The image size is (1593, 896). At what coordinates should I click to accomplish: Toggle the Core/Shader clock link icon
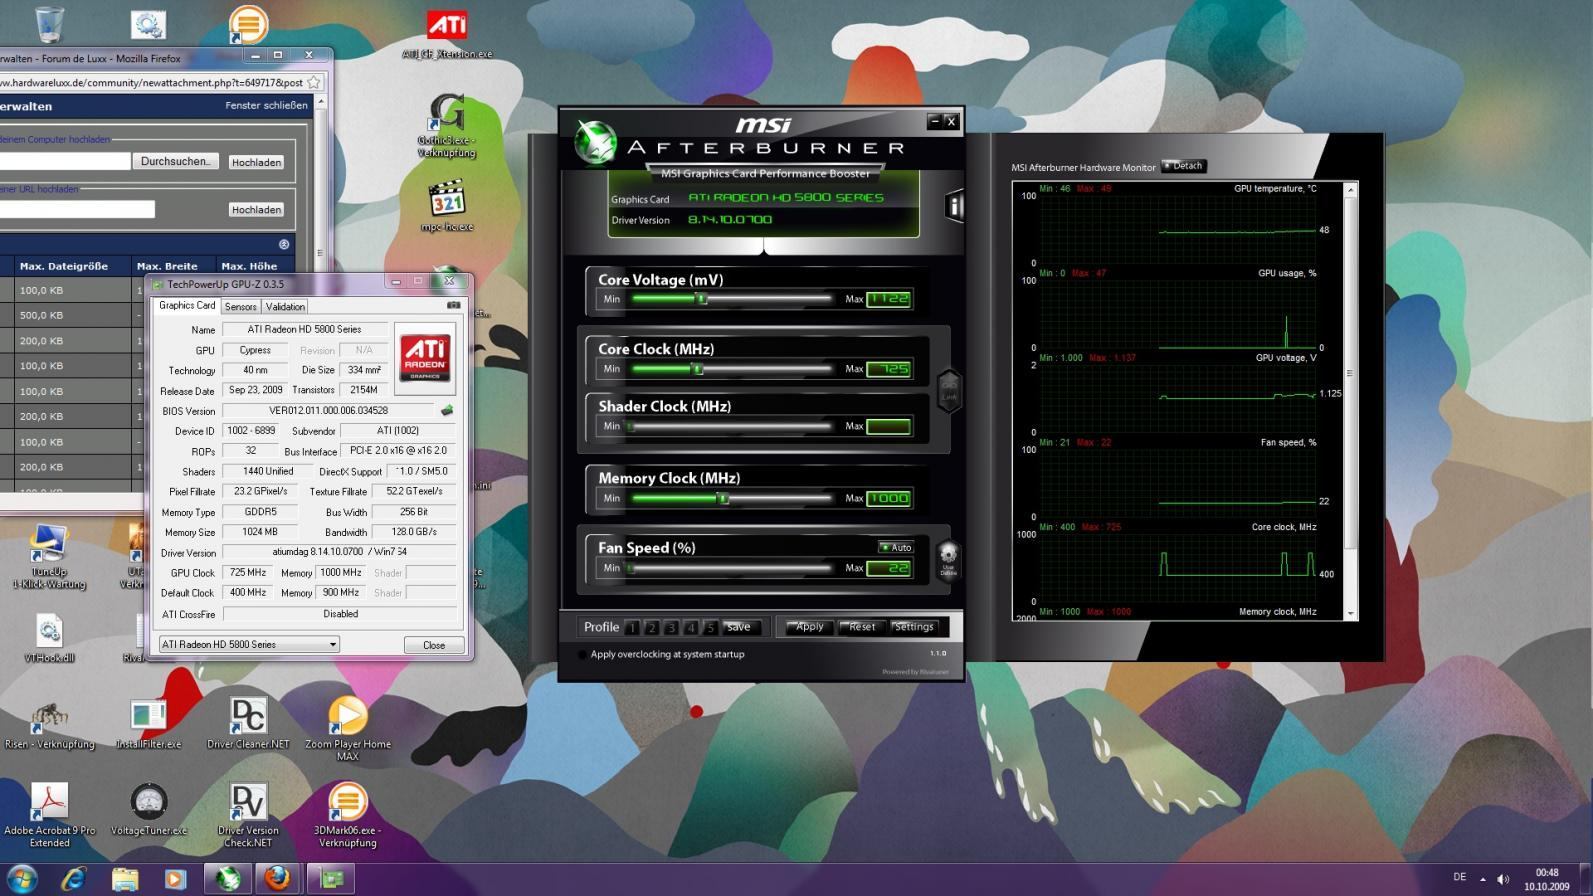pyautogui.click(x=949, y=391)
